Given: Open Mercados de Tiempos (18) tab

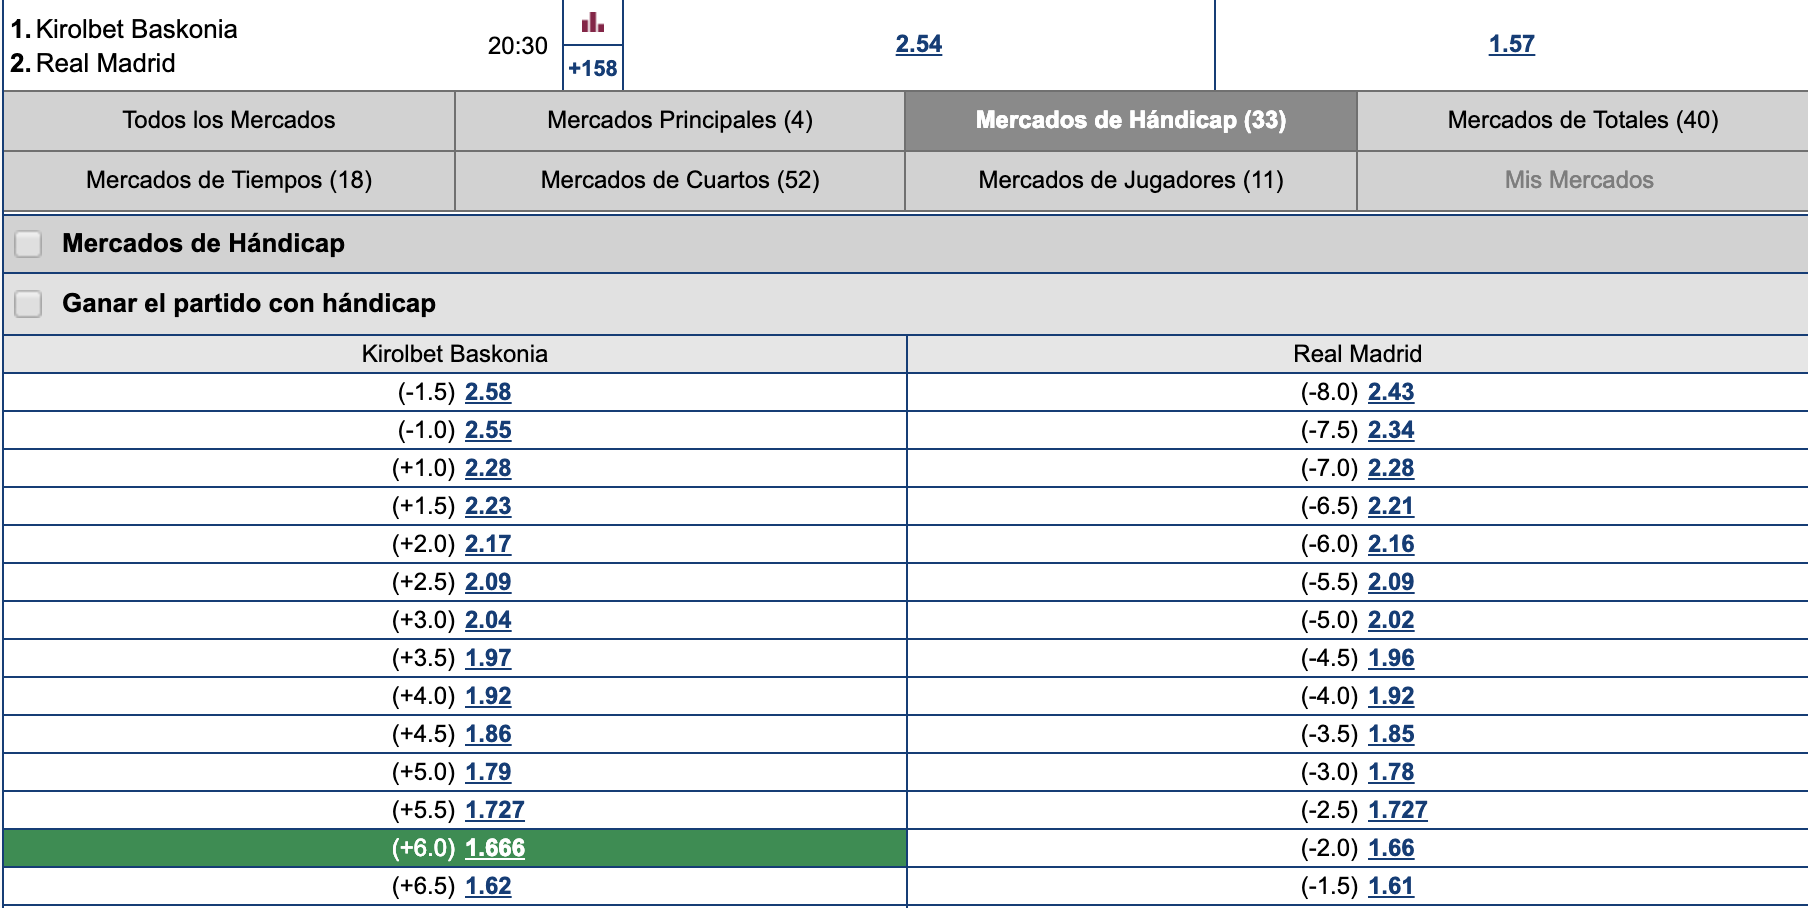Looking at the screenshot, I should [229, 180].
